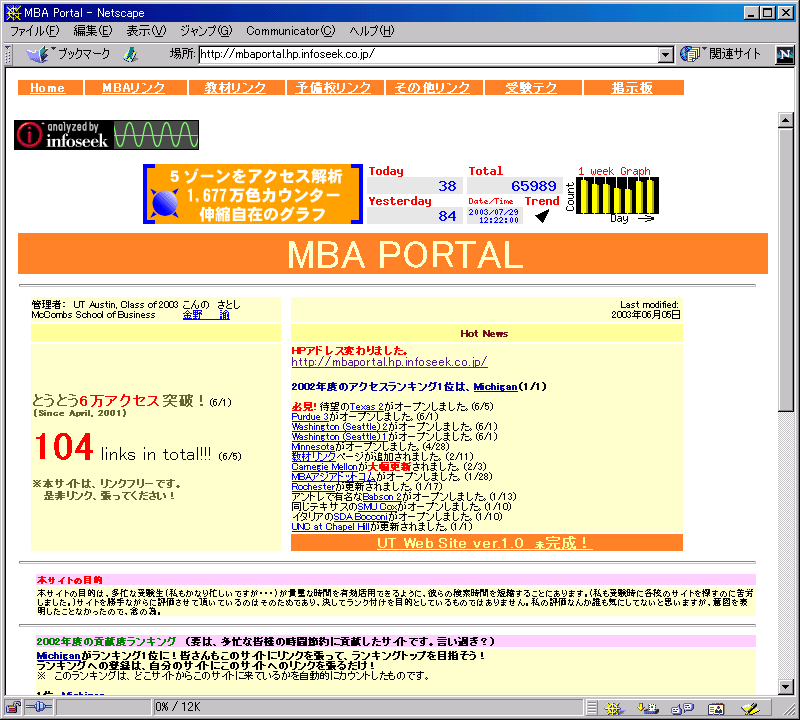The height and width of the screenshot is (720, 800).
Task: Open the 教材リンク navigation tab
Action: 236,88
